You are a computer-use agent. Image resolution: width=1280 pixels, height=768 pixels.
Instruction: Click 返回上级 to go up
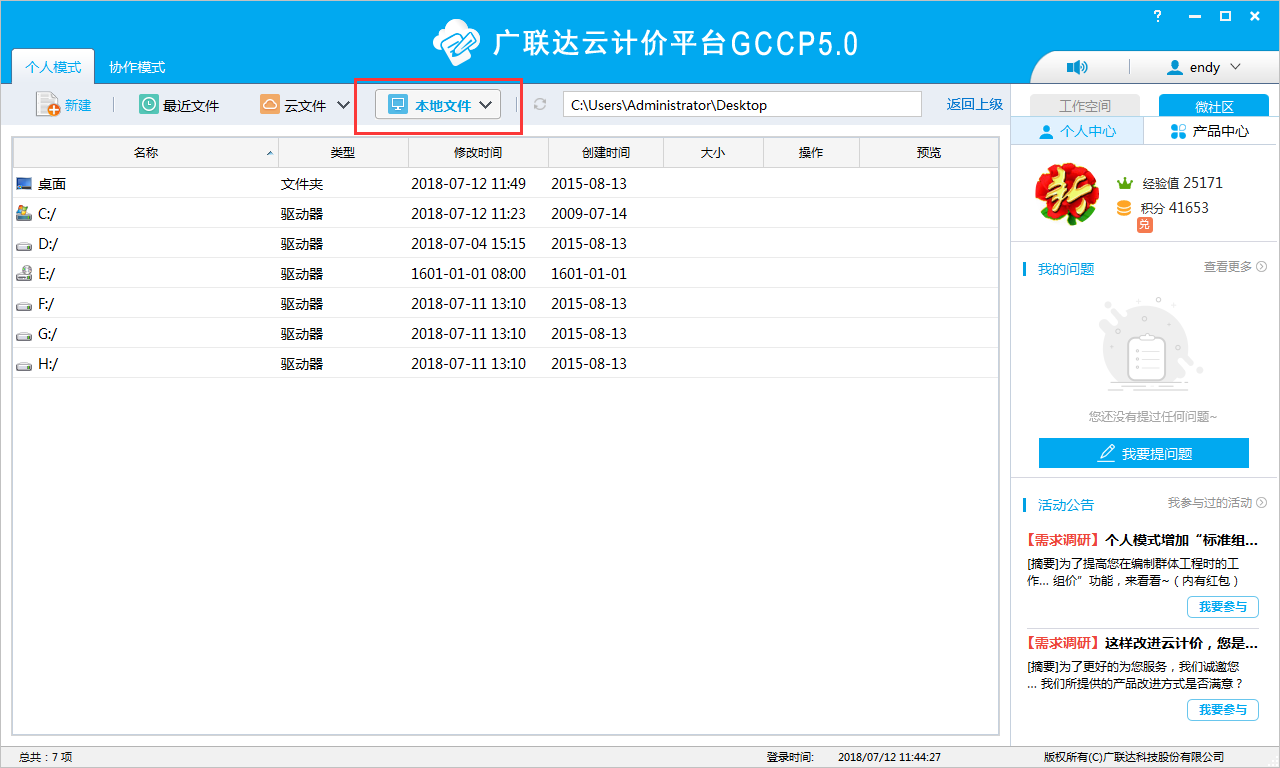pos(975,104)
